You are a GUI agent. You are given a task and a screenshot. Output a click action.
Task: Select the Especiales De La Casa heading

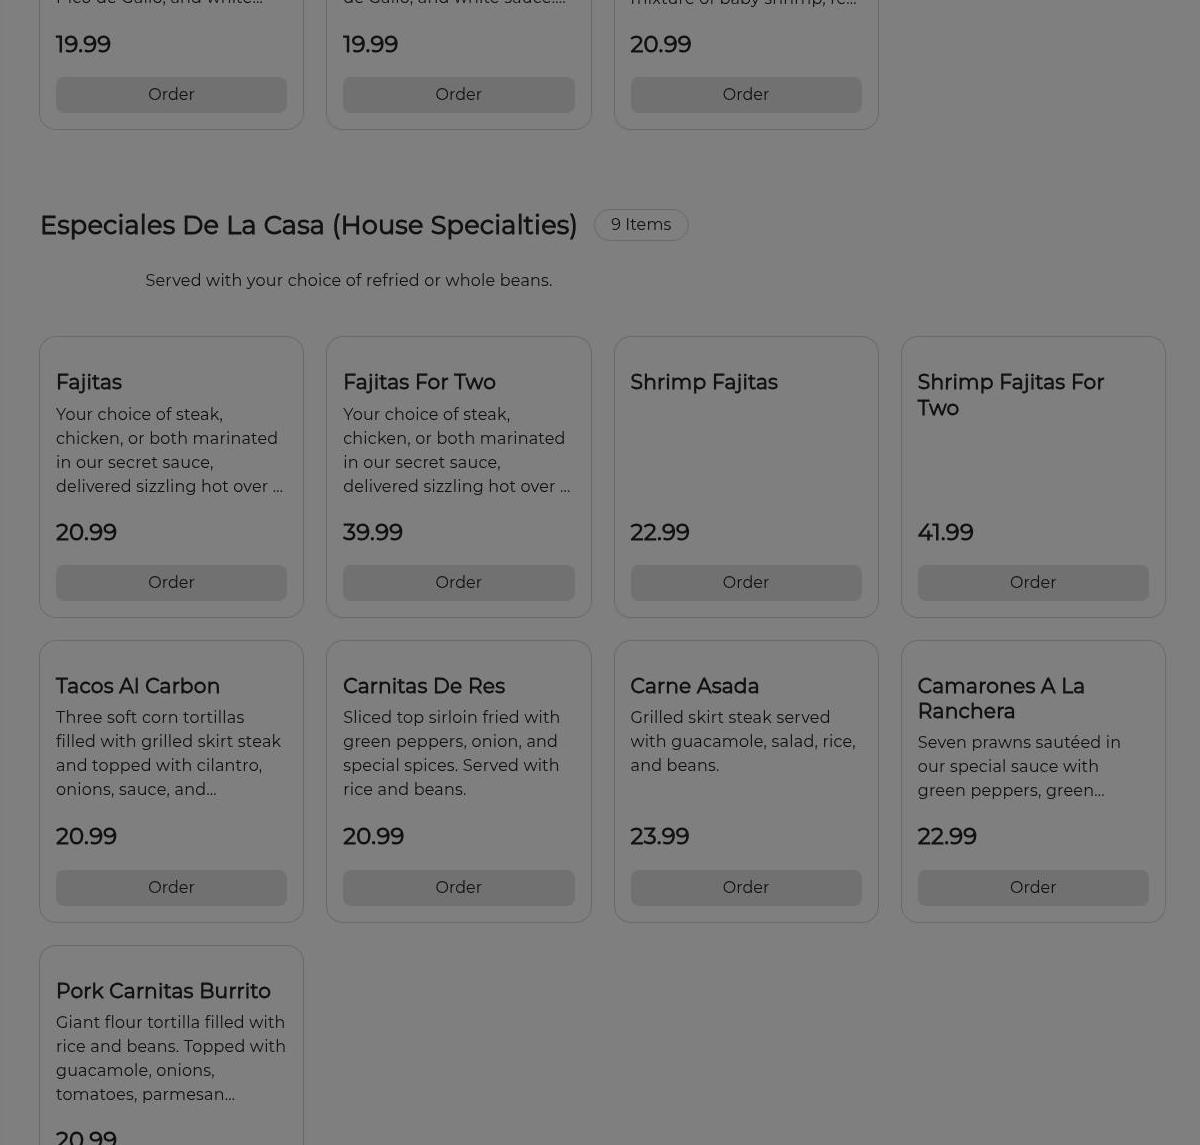tap(308, 225)
